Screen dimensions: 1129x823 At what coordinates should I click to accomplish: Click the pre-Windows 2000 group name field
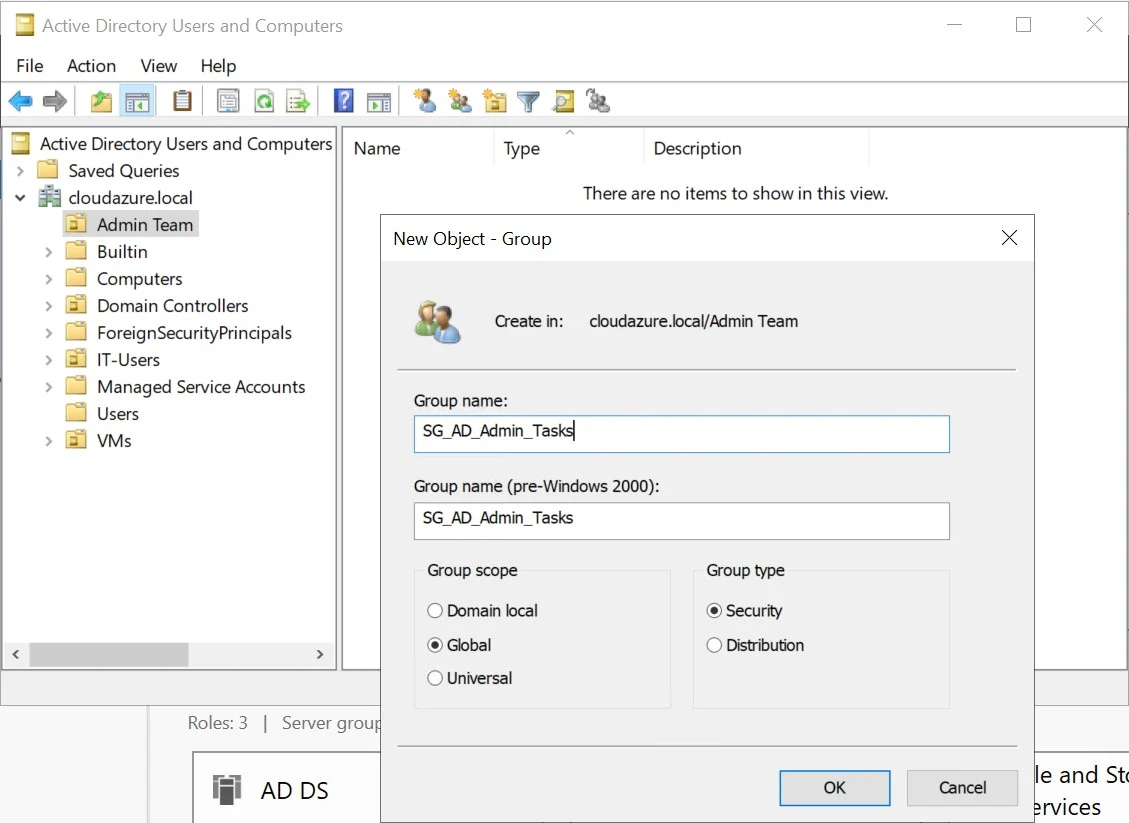(x=681, y=521)
